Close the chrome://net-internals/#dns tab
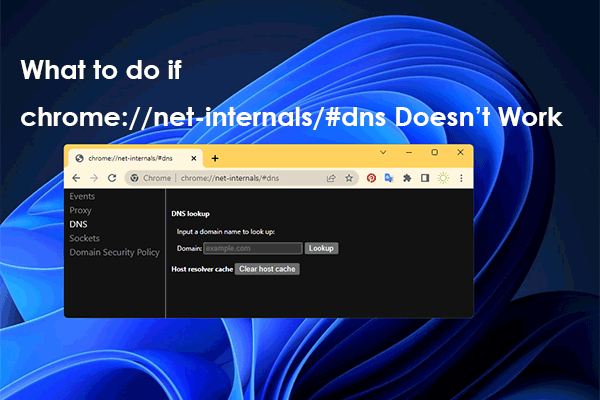 pyautogui.click(x=194, y=158)
